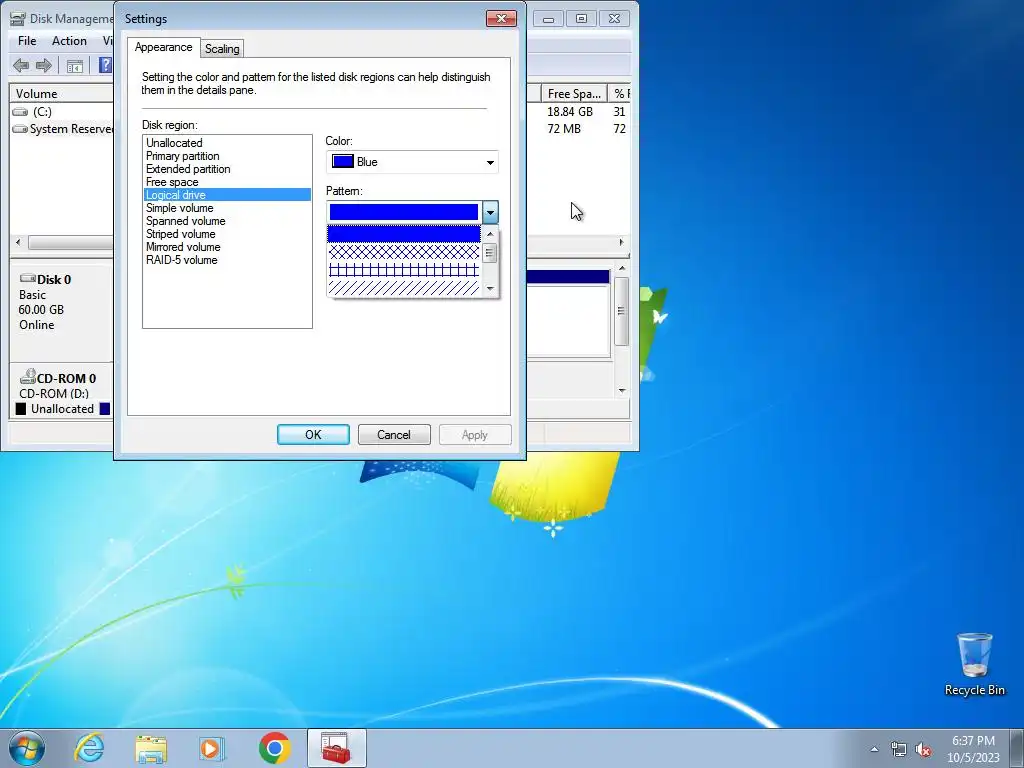Click the muted volume icon in system tray
This screenshot has width=1024, height=768.
pos(923,749)
